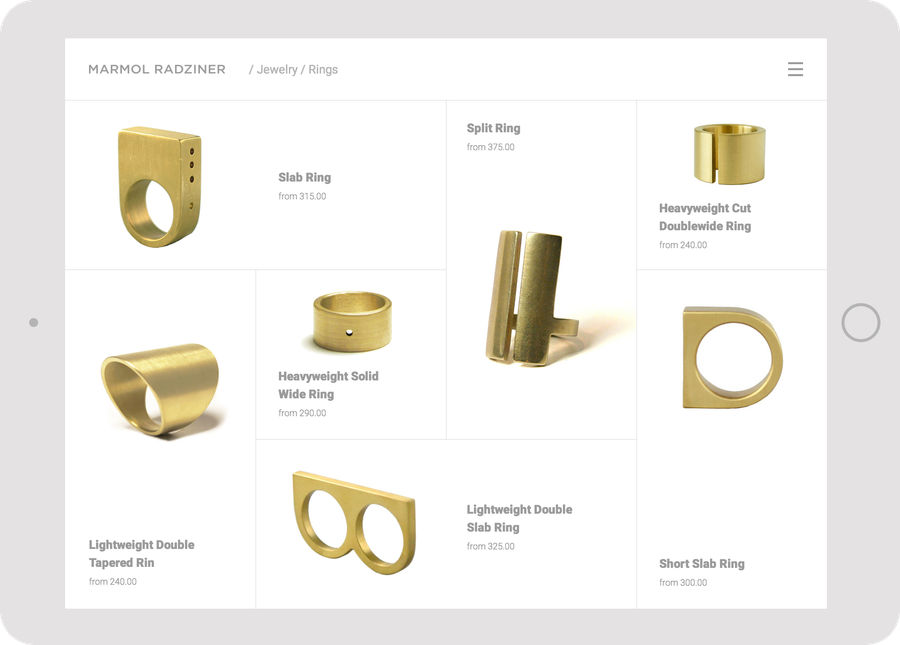Click the Short Slab Ring title
The image size is (900, 645).
coord(702,564)
